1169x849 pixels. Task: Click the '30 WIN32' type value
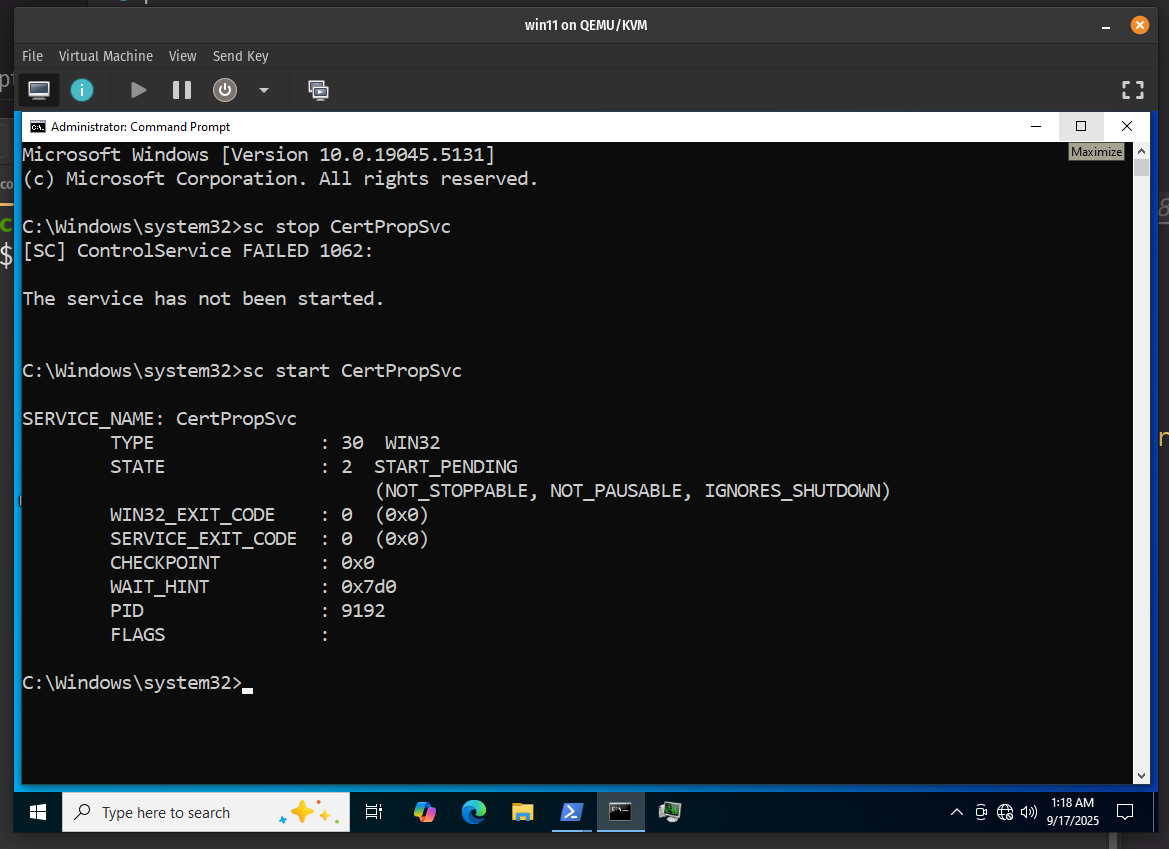[391, 443]
